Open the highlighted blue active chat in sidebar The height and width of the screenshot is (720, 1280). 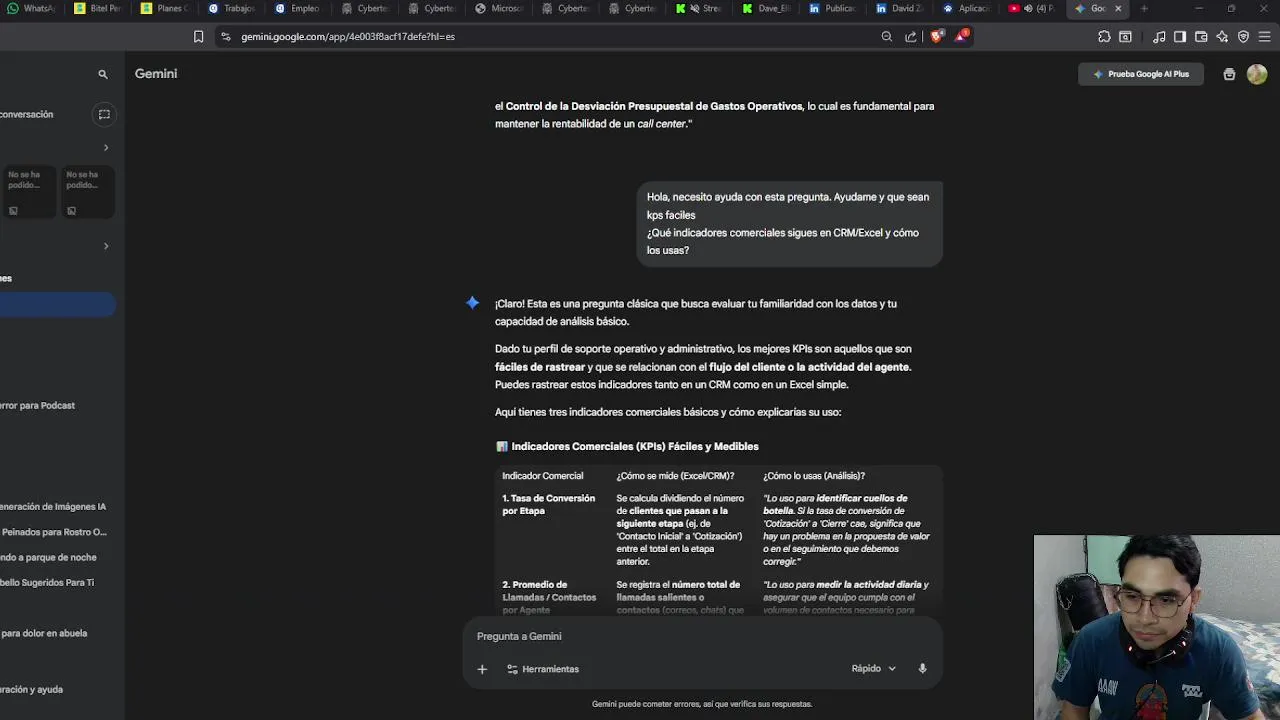pos(58,305)
